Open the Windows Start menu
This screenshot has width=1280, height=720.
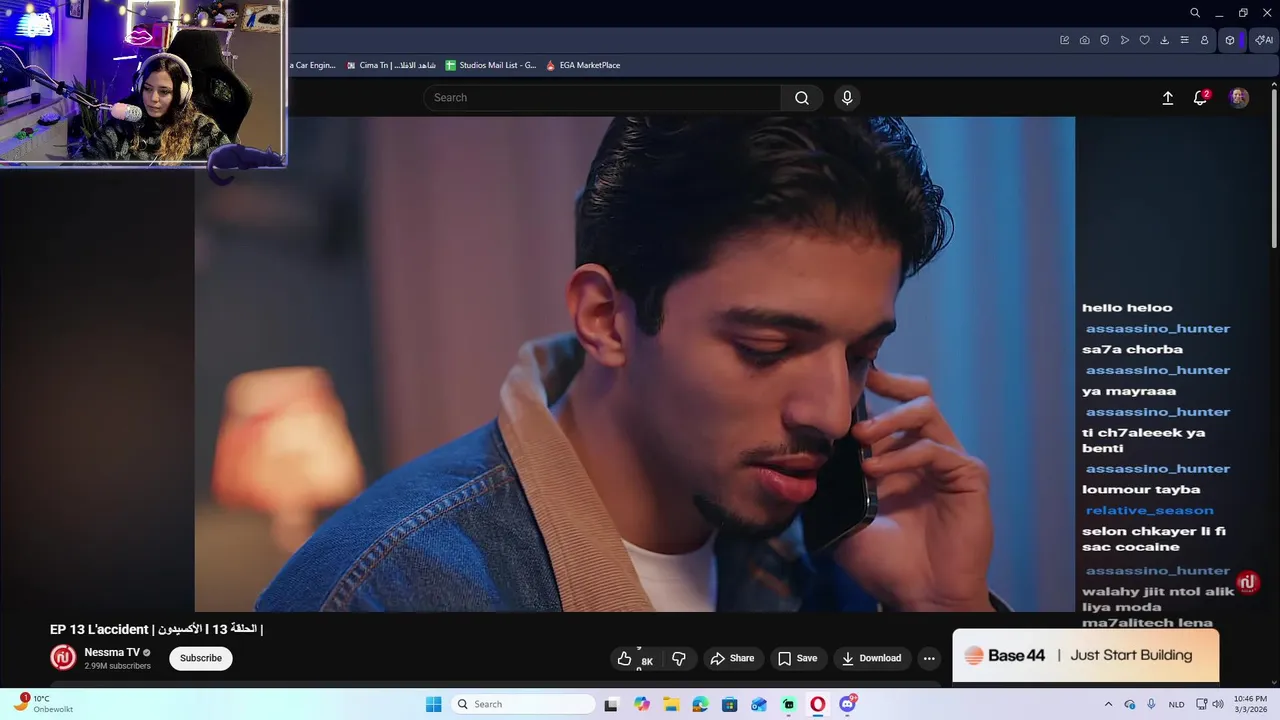(433, 704)
